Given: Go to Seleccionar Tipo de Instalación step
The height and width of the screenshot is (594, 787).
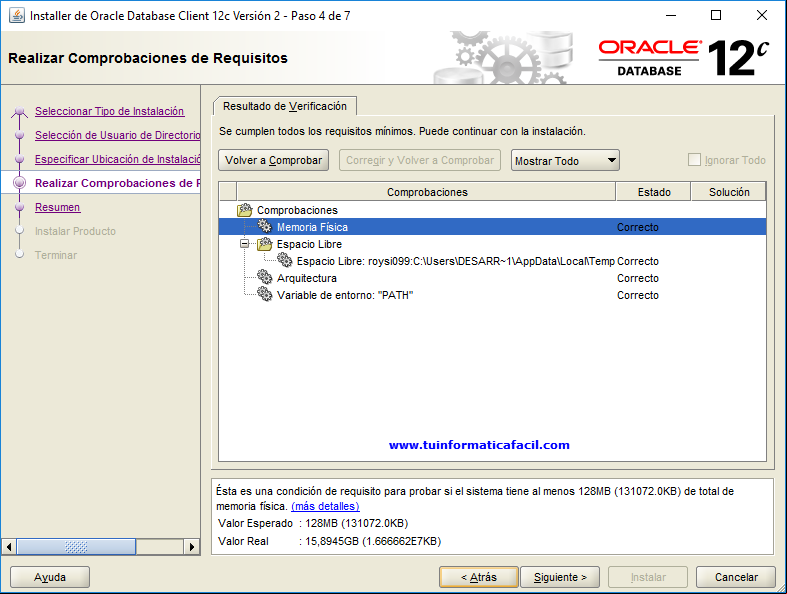Looking at the screenshot, I should 109,111.
